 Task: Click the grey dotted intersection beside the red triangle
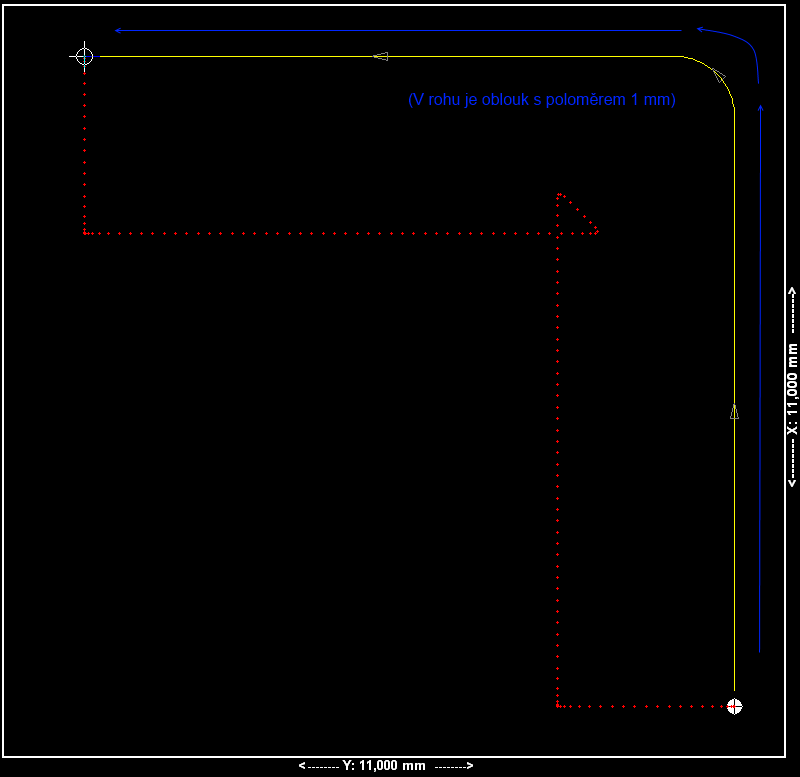[557, 232]
